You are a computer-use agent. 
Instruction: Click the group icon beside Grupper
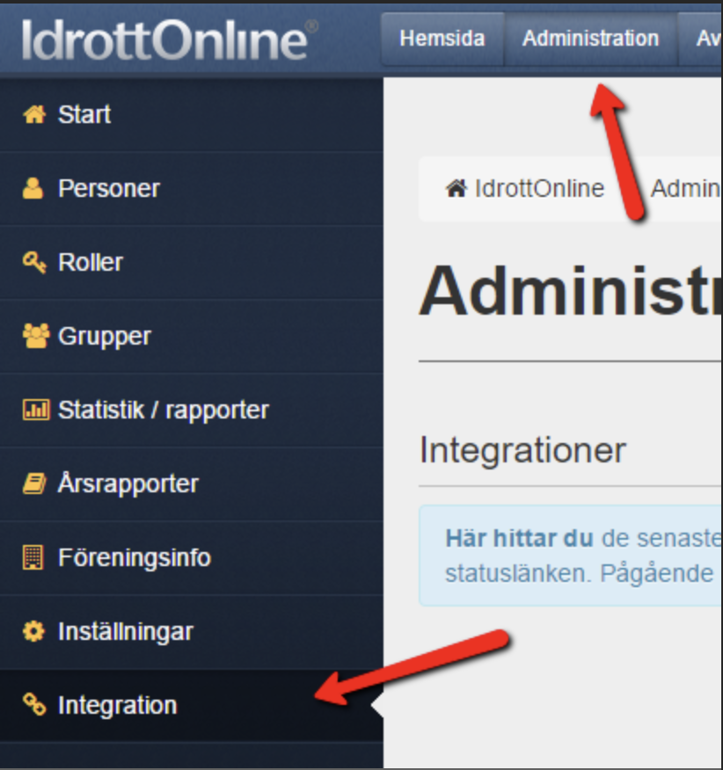click(x=35, y=336)
